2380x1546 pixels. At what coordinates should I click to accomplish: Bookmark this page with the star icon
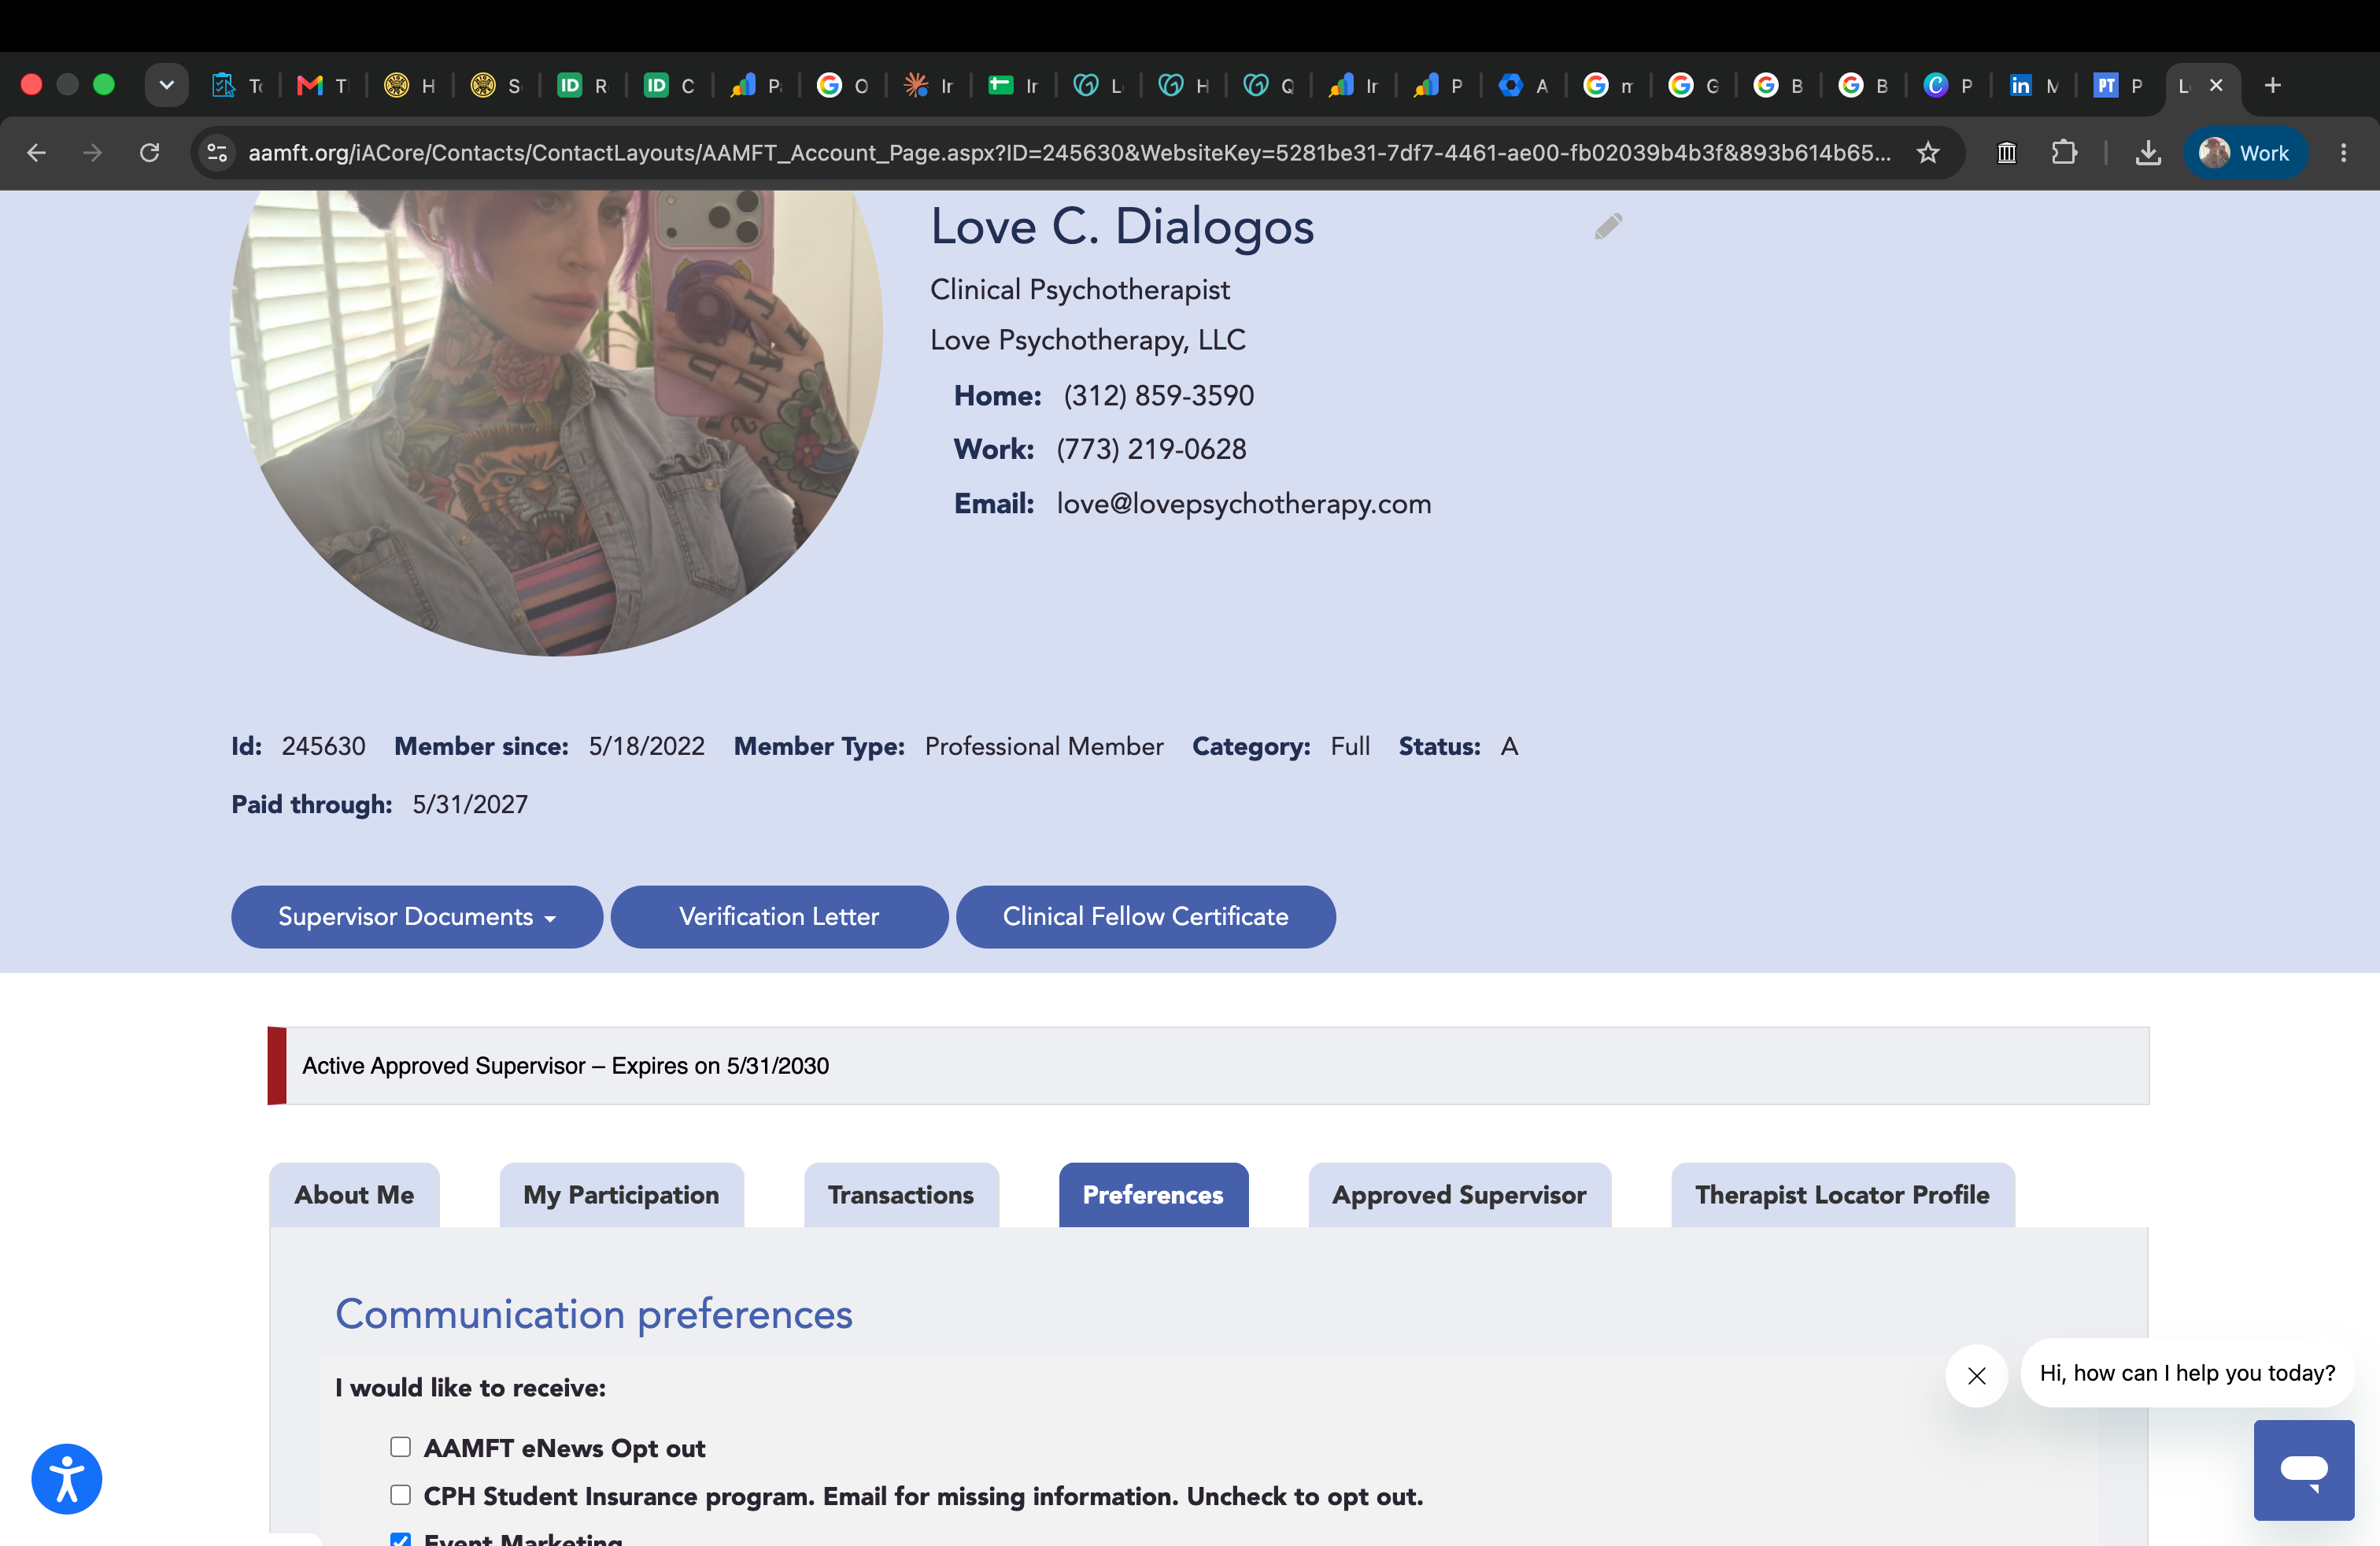[x=1928, y=153]
